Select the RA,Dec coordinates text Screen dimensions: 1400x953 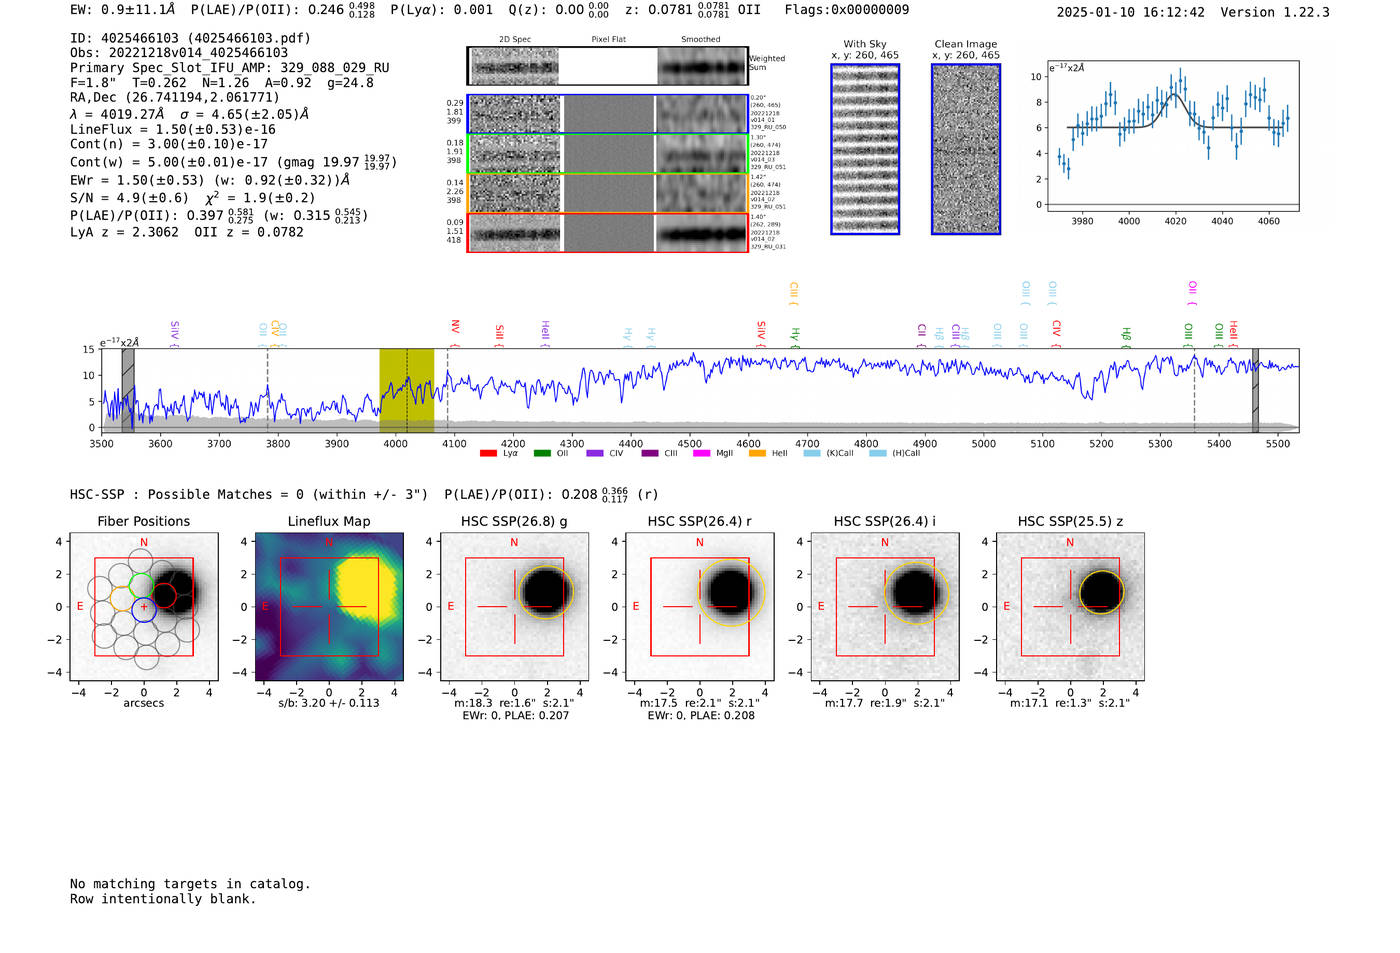coord(175,97)
